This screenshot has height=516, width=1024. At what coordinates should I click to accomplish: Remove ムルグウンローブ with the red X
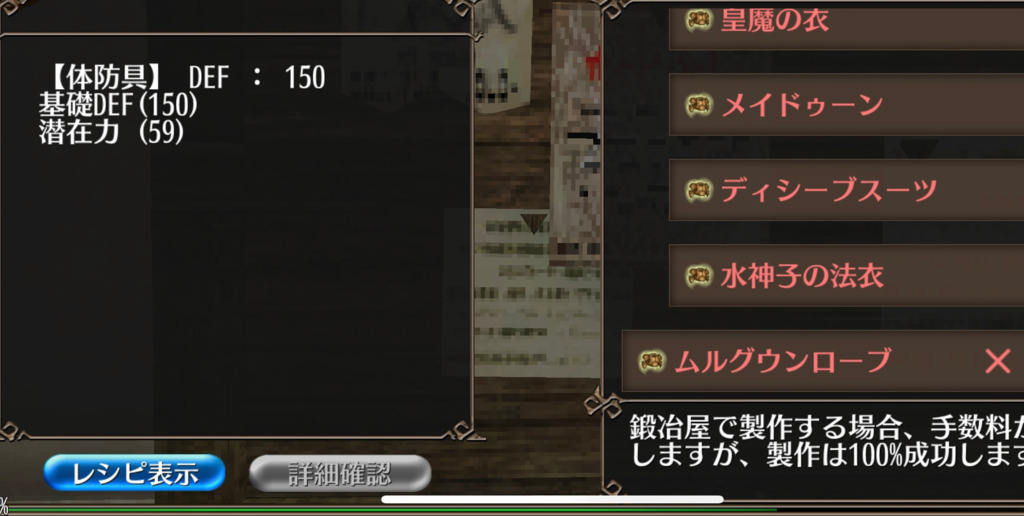(997, 361)
